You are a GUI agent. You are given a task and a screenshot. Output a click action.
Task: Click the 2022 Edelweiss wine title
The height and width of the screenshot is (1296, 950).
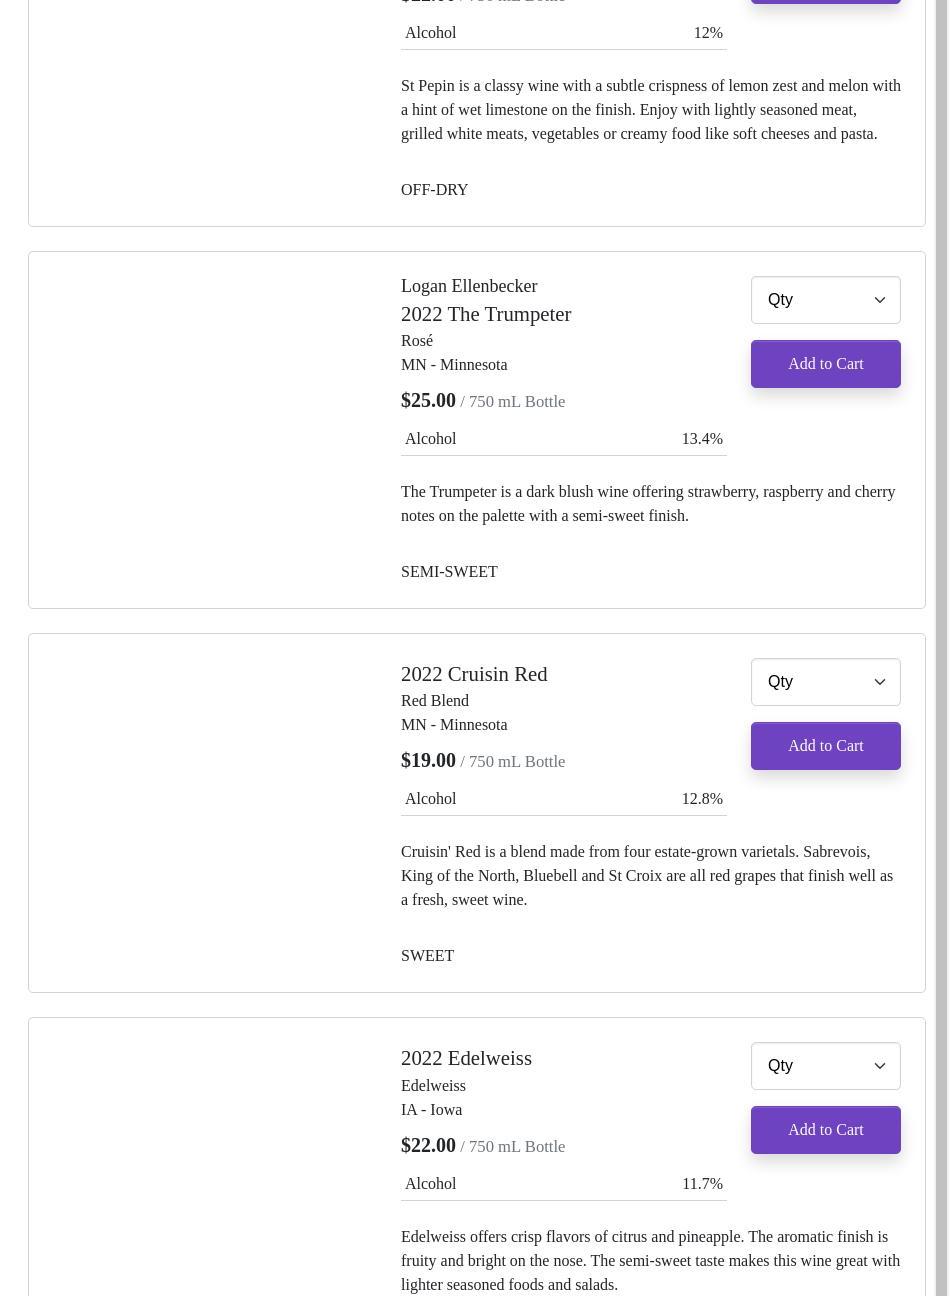466,1058
